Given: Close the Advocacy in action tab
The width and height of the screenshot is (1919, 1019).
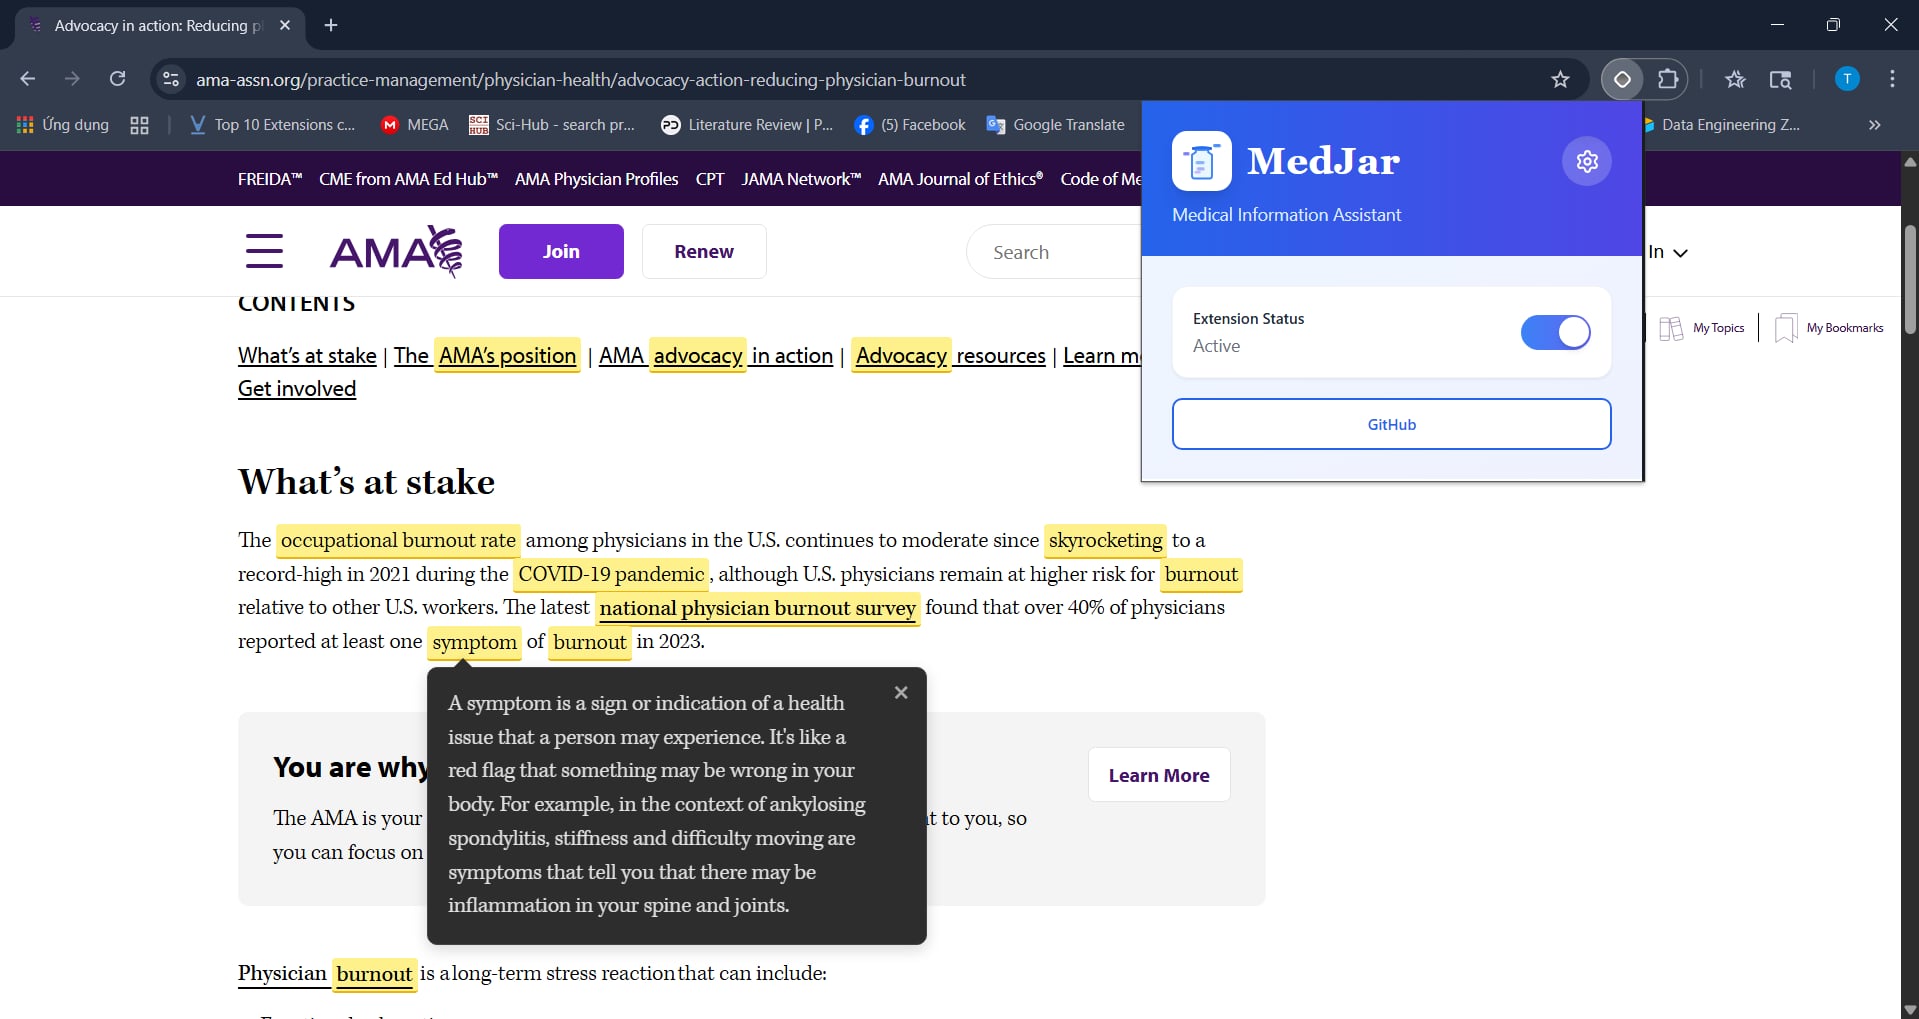Looking at the screenshot, I should pyautogui.click(x=285, y=25).
